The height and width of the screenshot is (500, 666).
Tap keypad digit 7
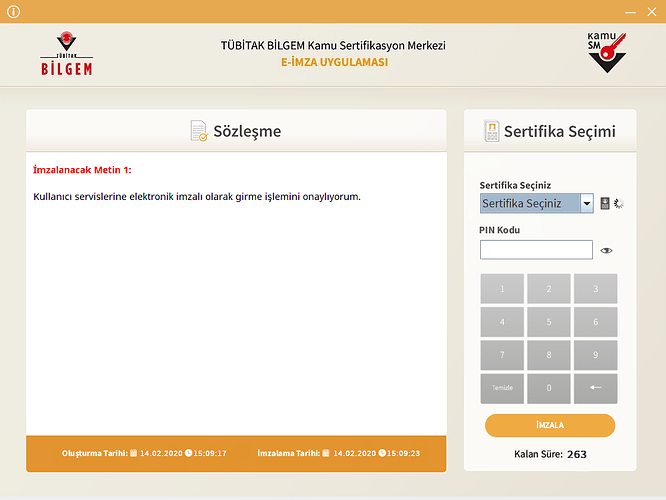tap(502, 355)
